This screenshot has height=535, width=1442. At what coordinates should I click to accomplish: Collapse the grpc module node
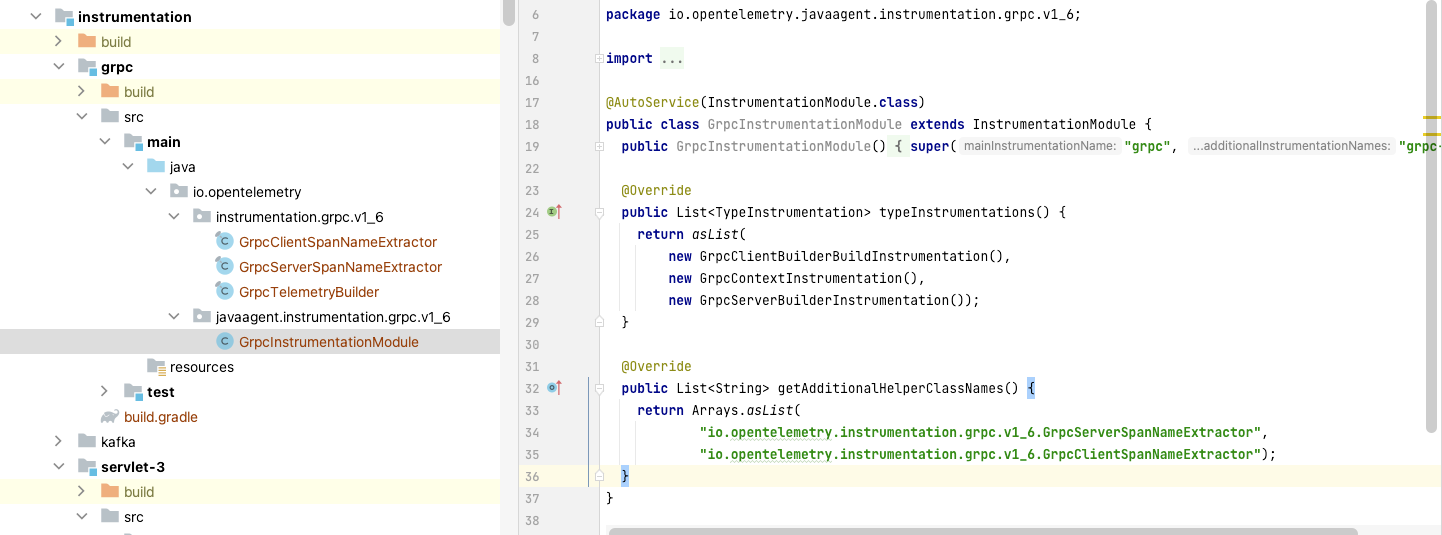(x=58, y=67)
